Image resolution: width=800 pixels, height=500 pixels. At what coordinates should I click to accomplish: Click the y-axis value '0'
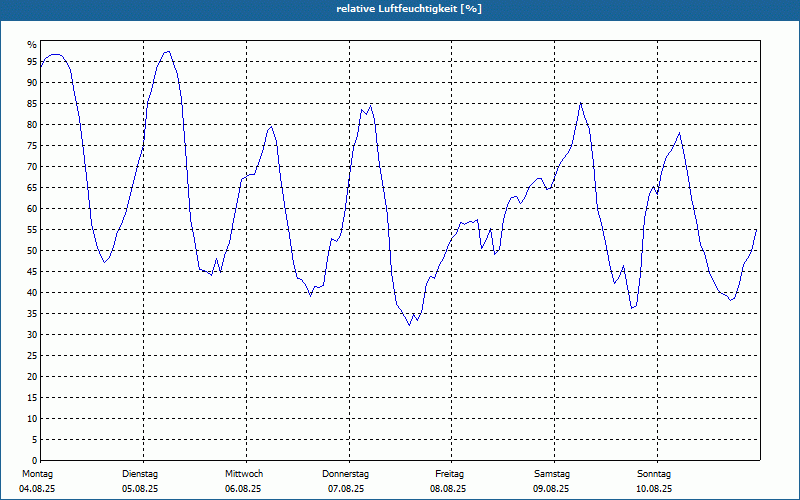coord(35,461)
